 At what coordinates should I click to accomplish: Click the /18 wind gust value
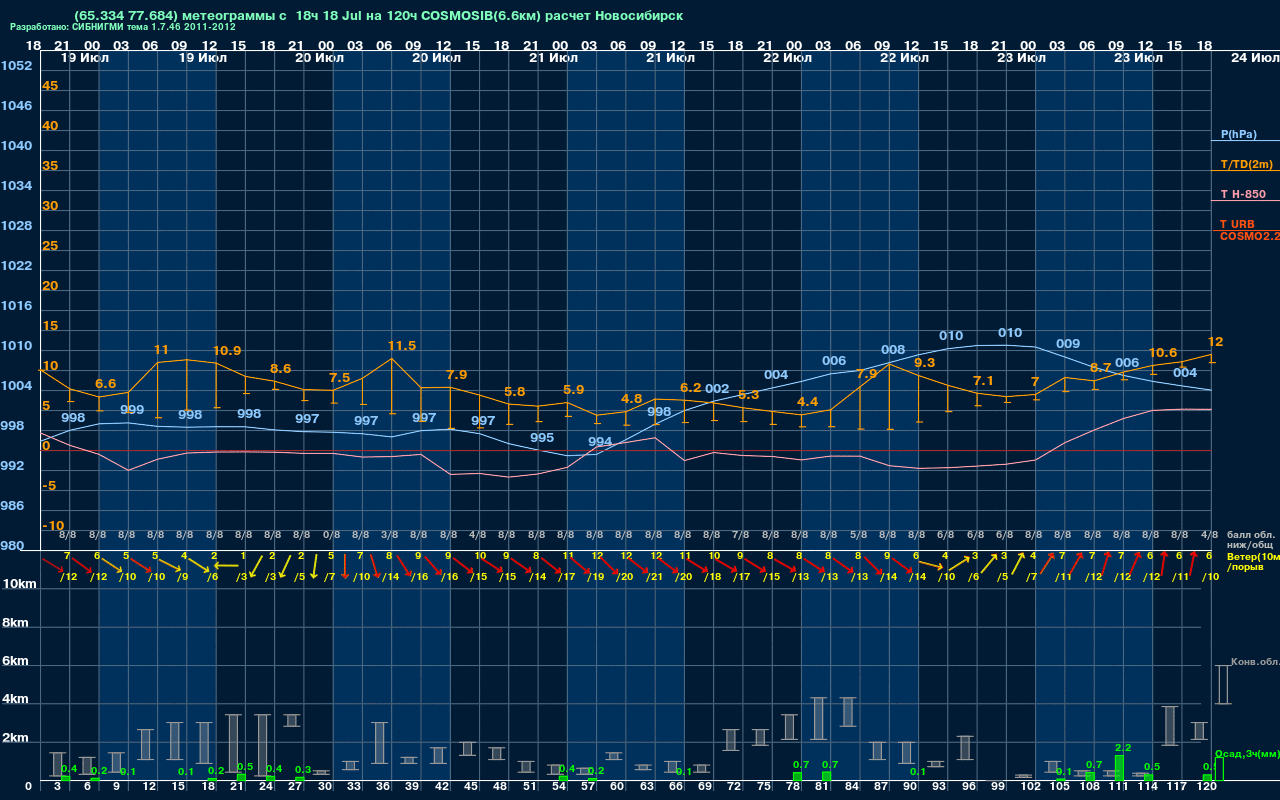[712, 577]
